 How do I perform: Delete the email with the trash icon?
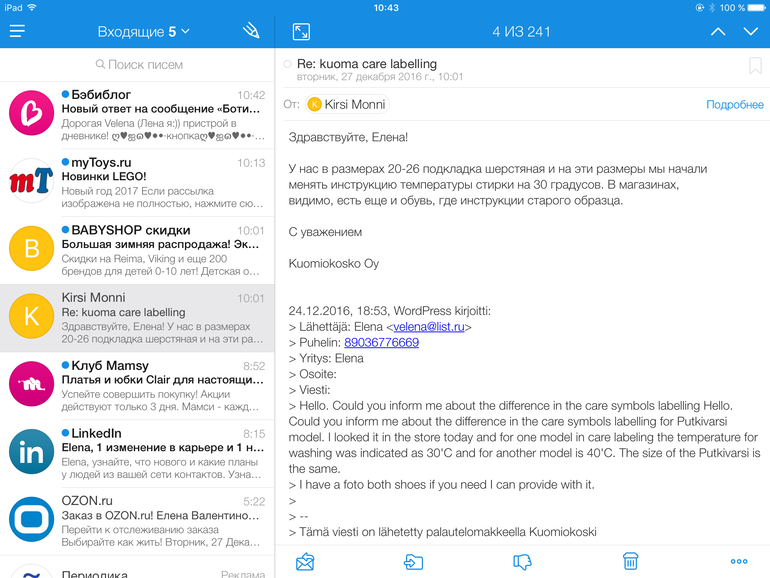pos(630,562)
